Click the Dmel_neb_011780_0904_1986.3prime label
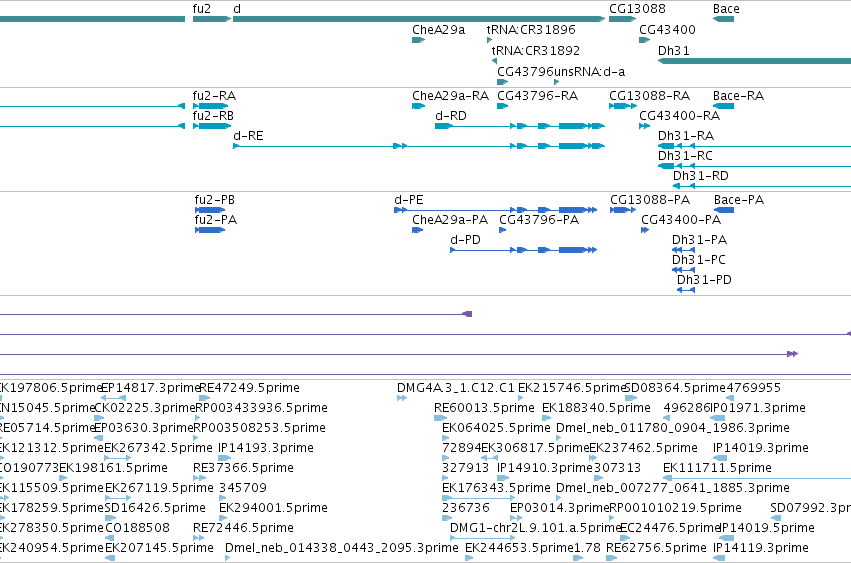 (672, 428)
